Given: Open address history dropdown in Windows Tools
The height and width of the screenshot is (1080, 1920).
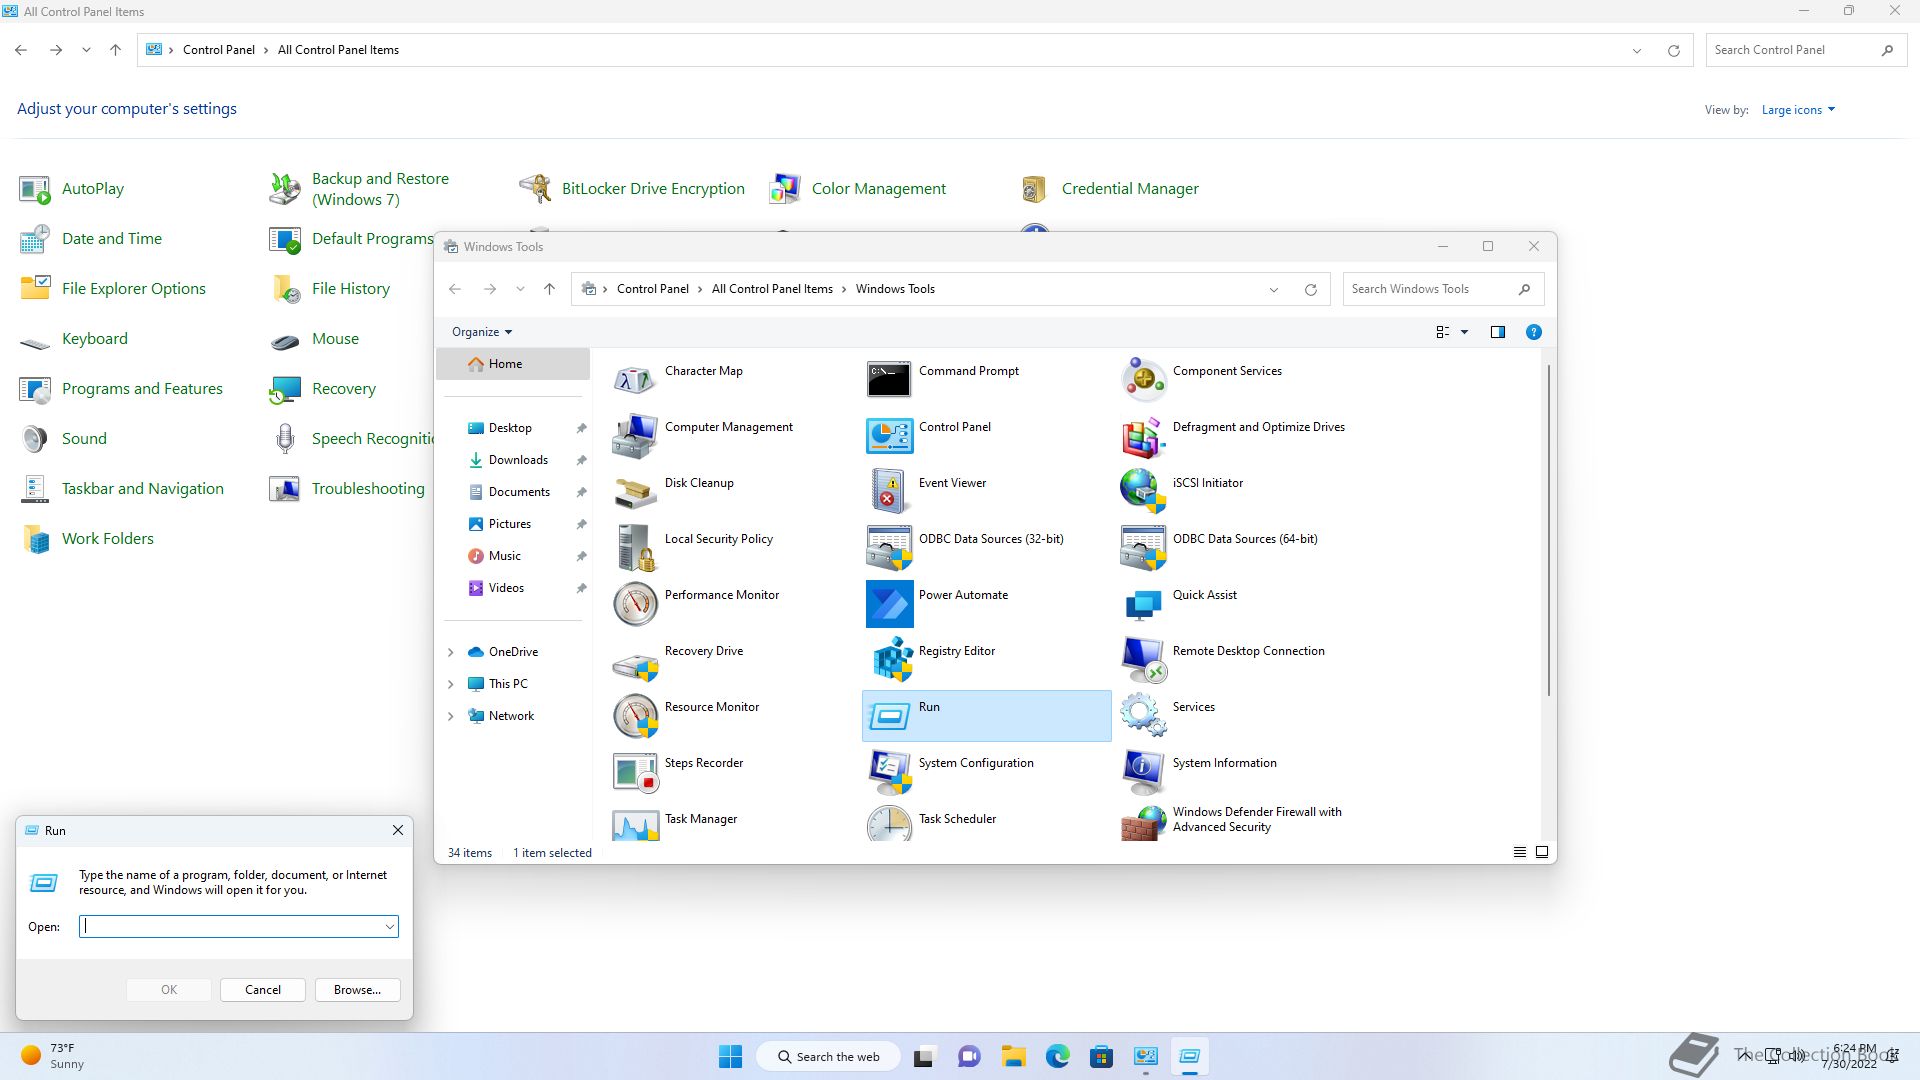Looking at the screenshot, I should pyautogui.click(x=1274, y=290).
